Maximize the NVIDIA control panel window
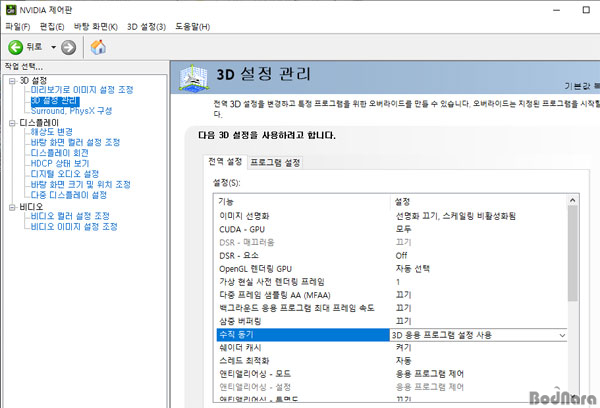Viewport: 600px width, 408px height. [x=586, y=10]
